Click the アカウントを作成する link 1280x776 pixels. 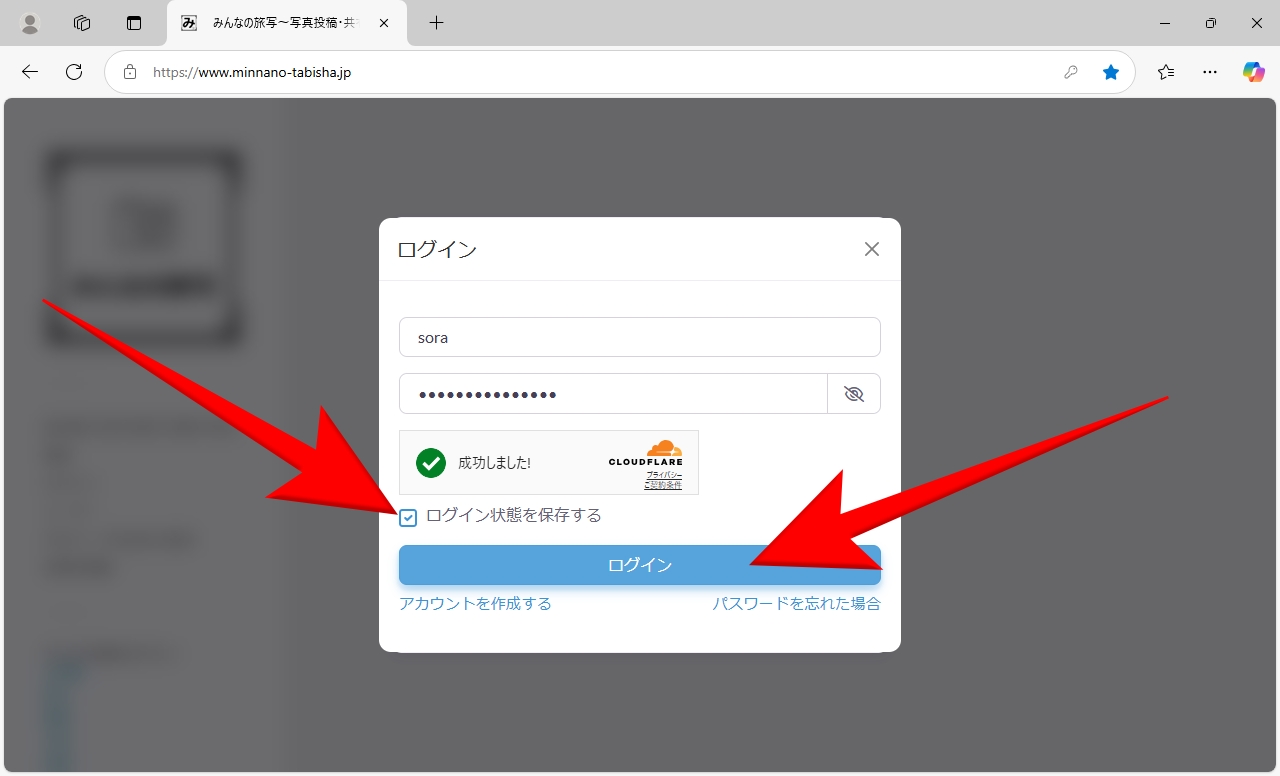click(x=475, y=604)
